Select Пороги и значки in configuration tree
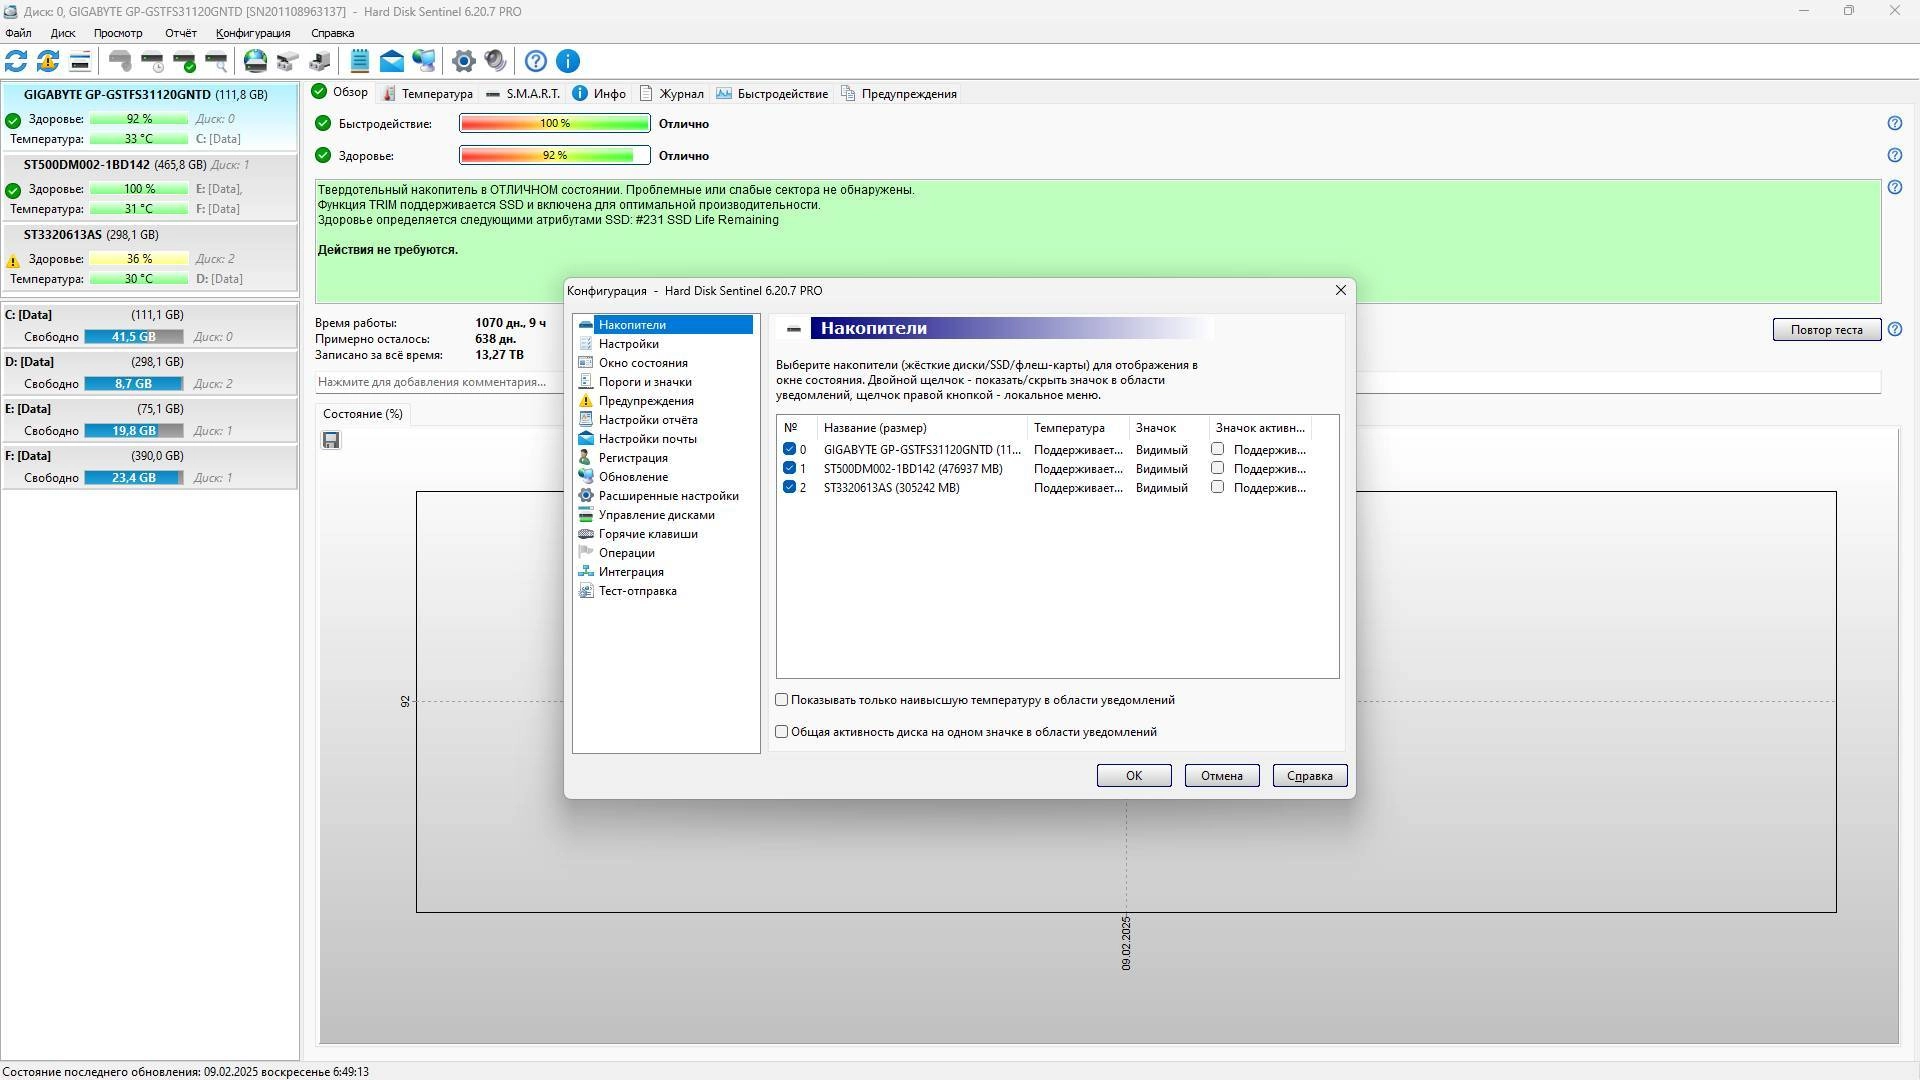 click(x=645, y=382)
